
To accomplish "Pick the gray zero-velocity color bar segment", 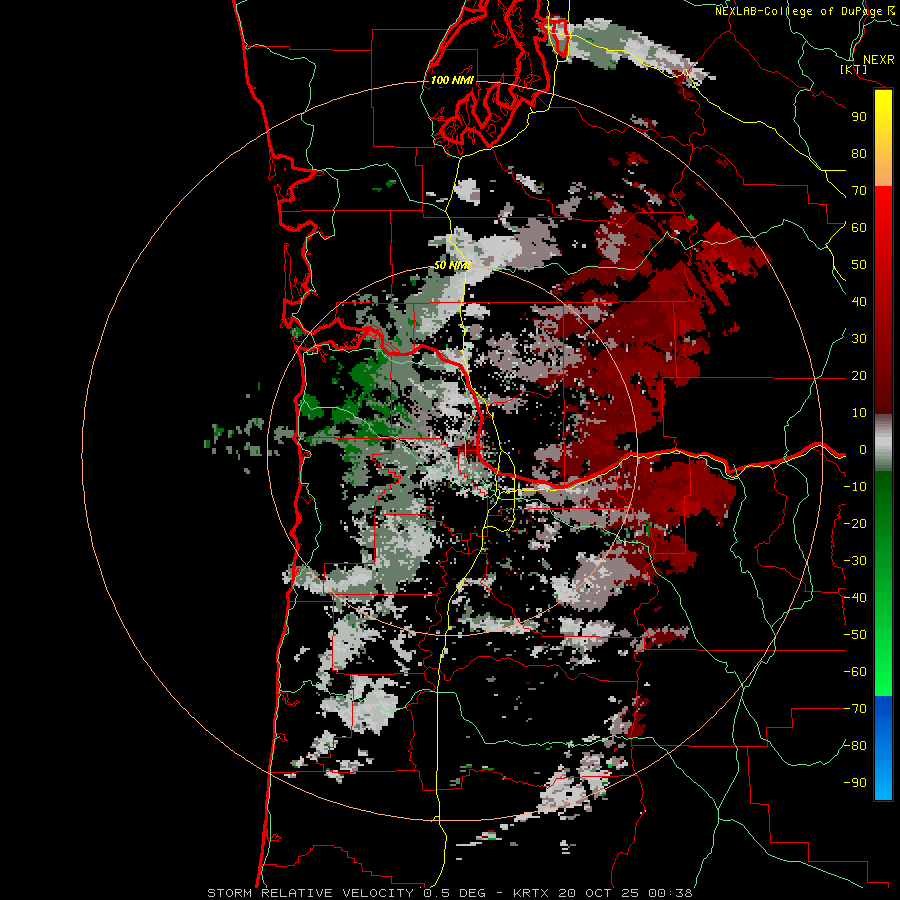I will click(883, 443).
